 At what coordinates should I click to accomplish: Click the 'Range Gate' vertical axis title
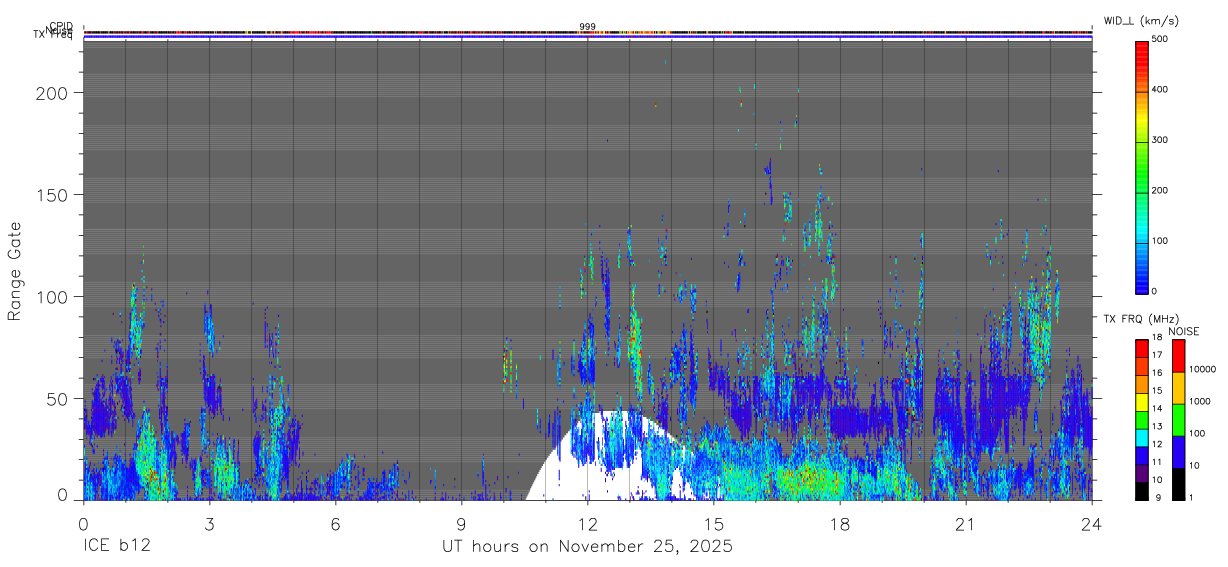(x=15, y=271)
